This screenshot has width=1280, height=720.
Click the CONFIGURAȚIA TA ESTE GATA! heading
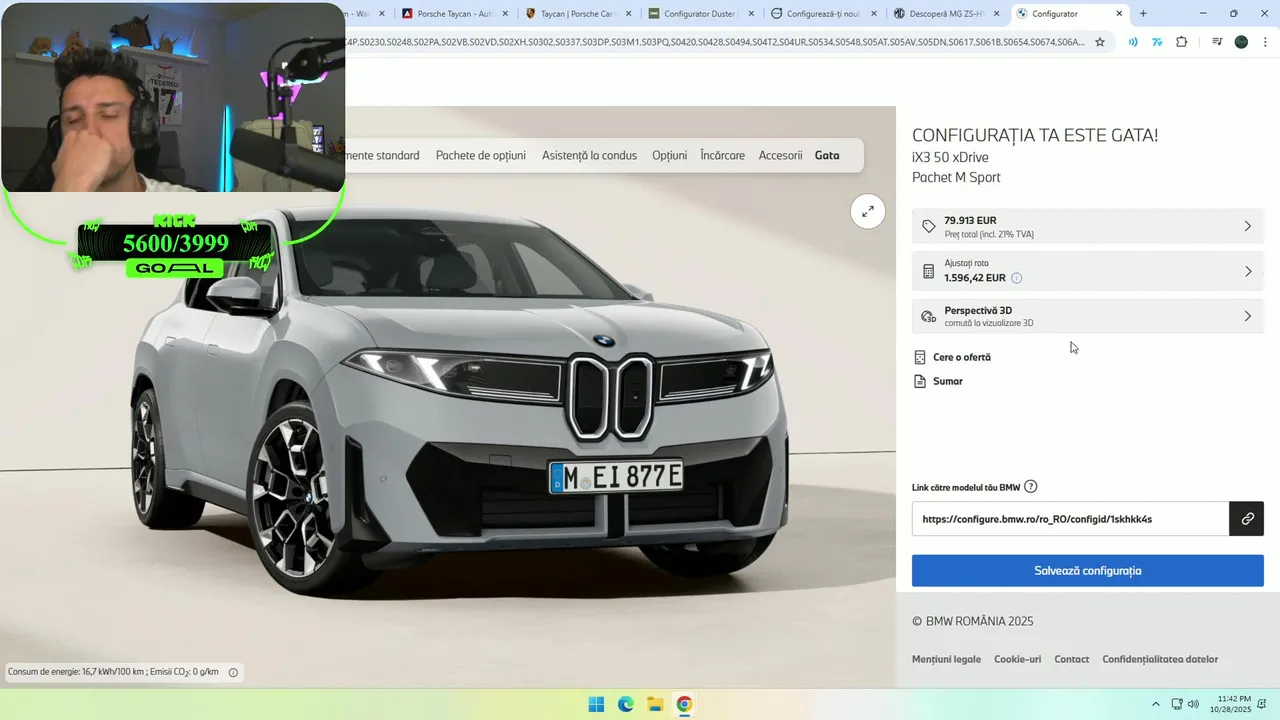(x=1035, y=135)
